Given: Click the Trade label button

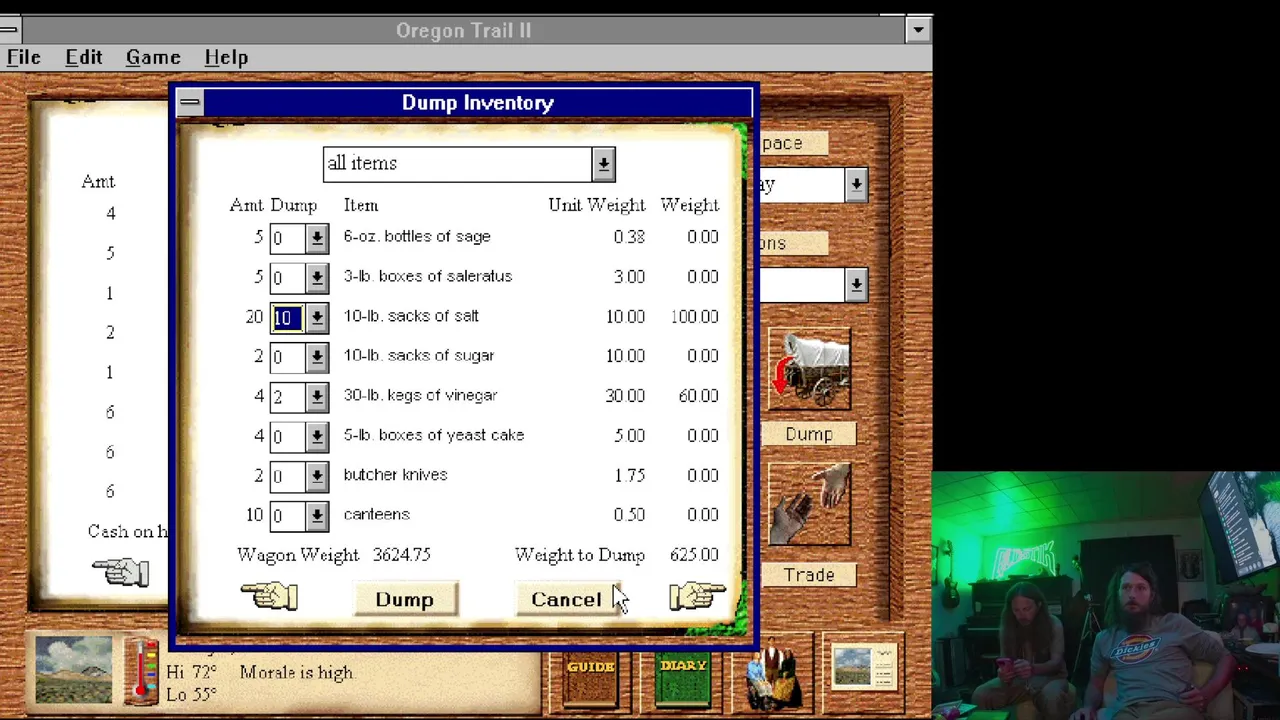Looking at the screenshot, I should pyautogui.click(x=808, y=575).
